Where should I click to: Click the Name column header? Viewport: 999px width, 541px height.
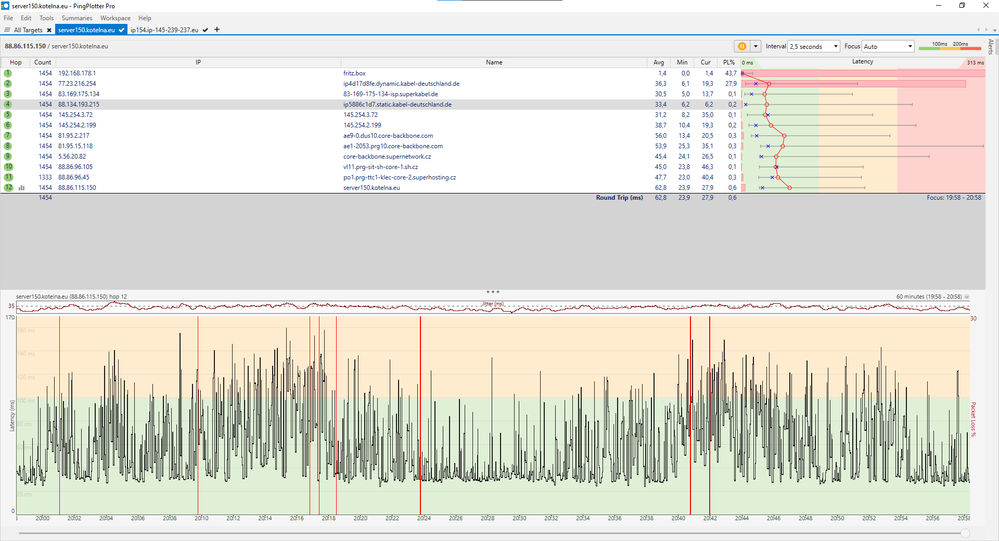494,62
